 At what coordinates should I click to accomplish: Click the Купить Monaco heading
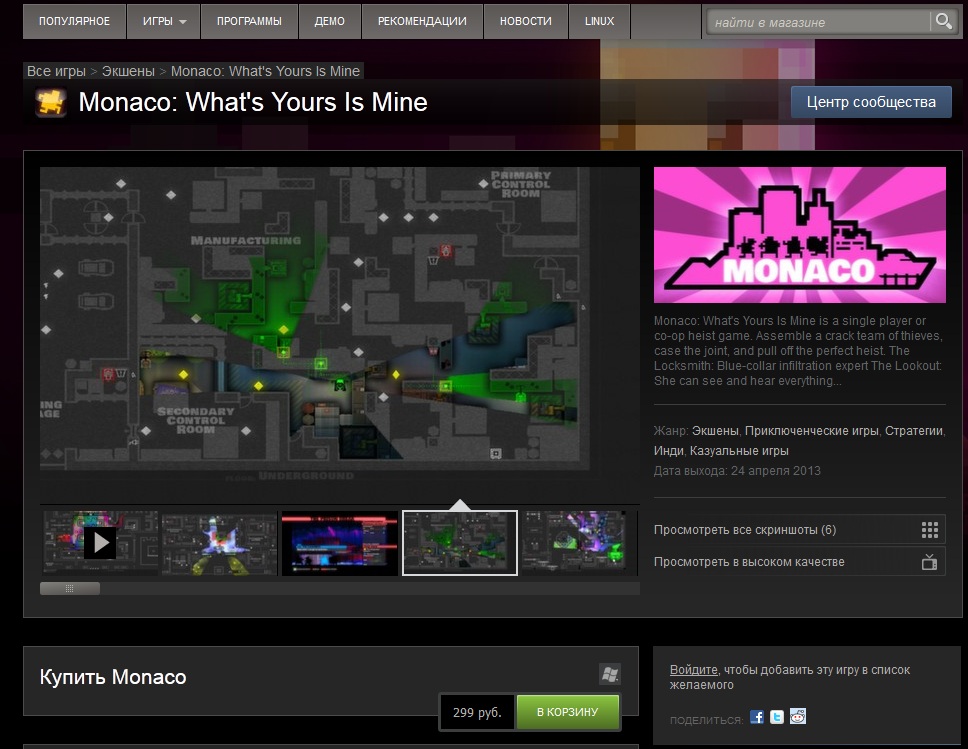113,677
